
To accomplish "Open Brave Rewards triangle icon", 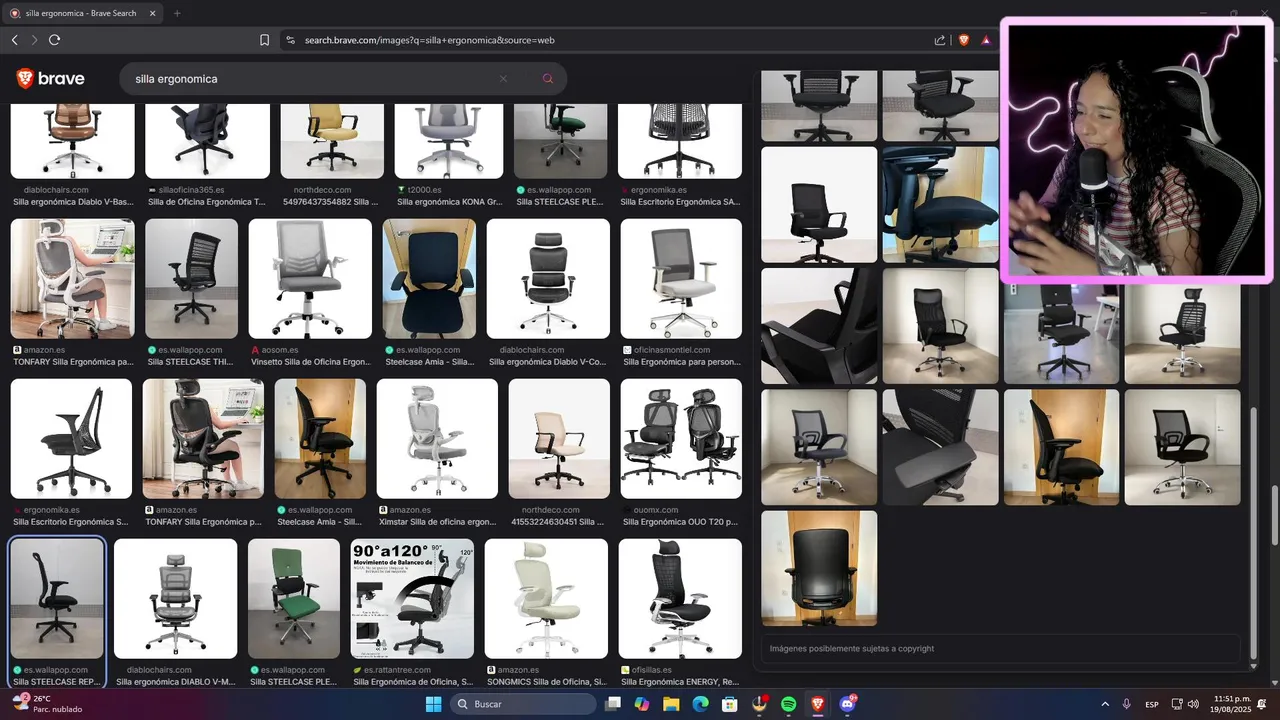I will (x=986, y=40).
